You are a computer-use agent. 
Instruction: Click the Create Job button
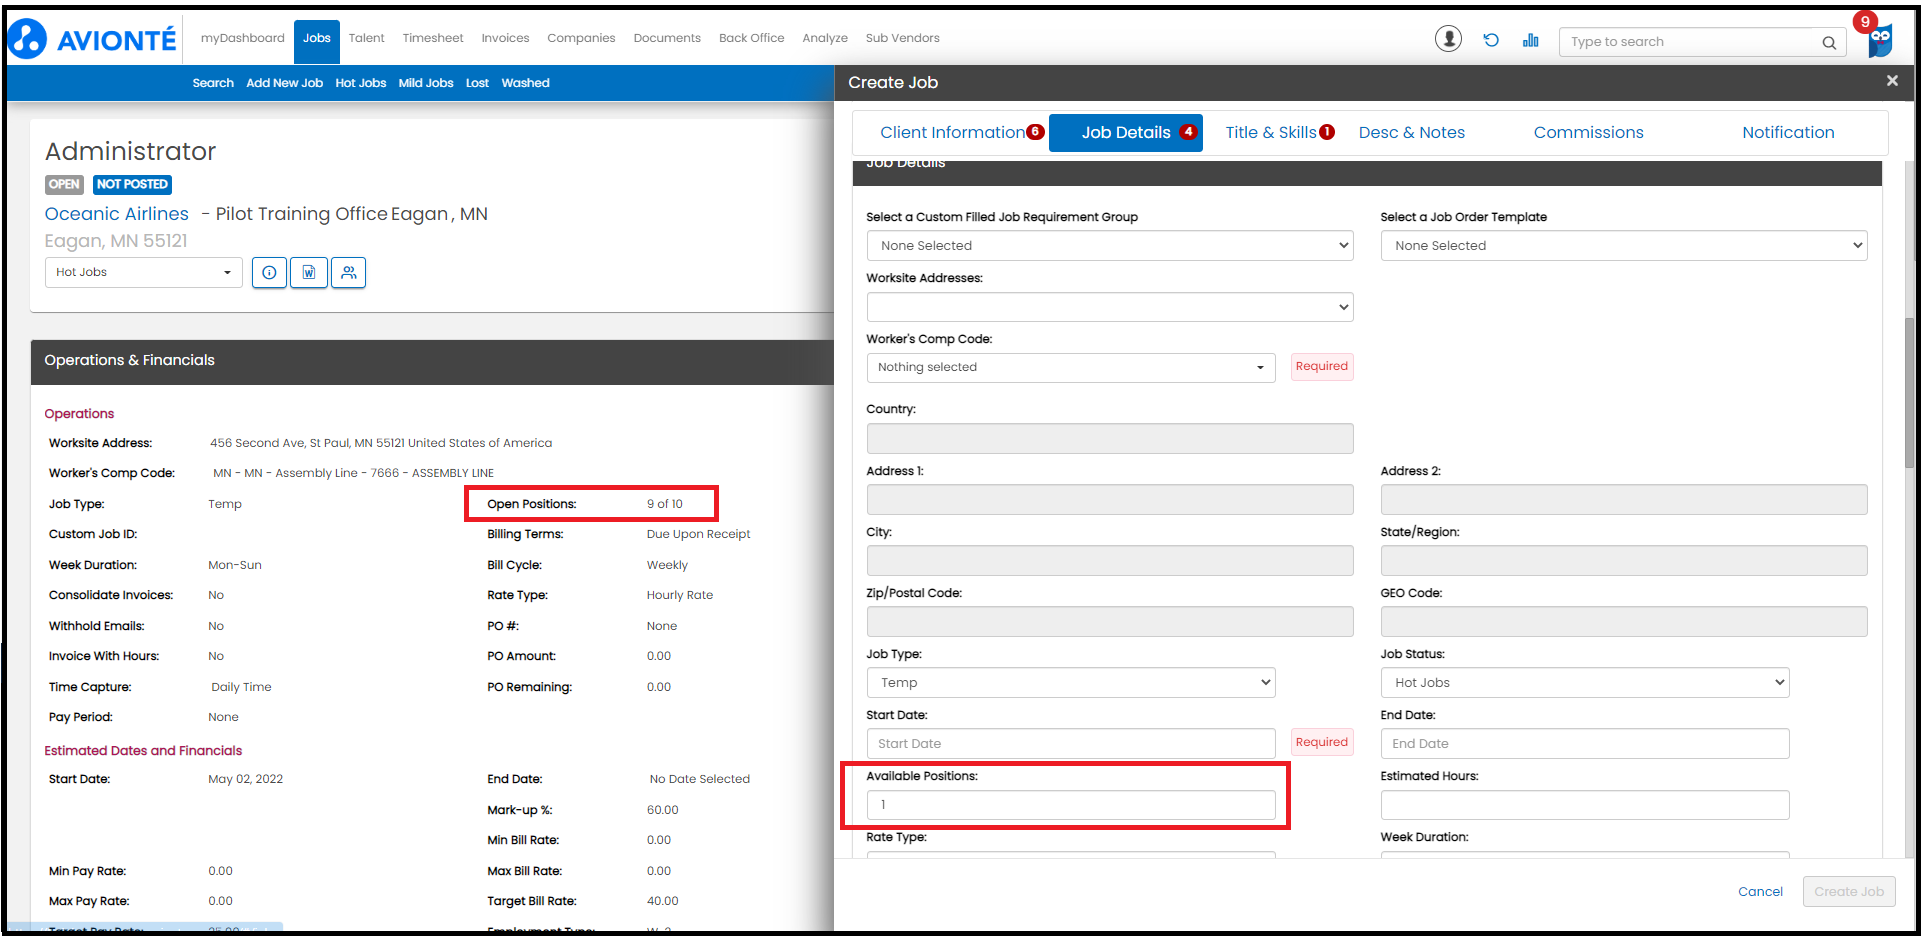click(x=1849, y=892)
